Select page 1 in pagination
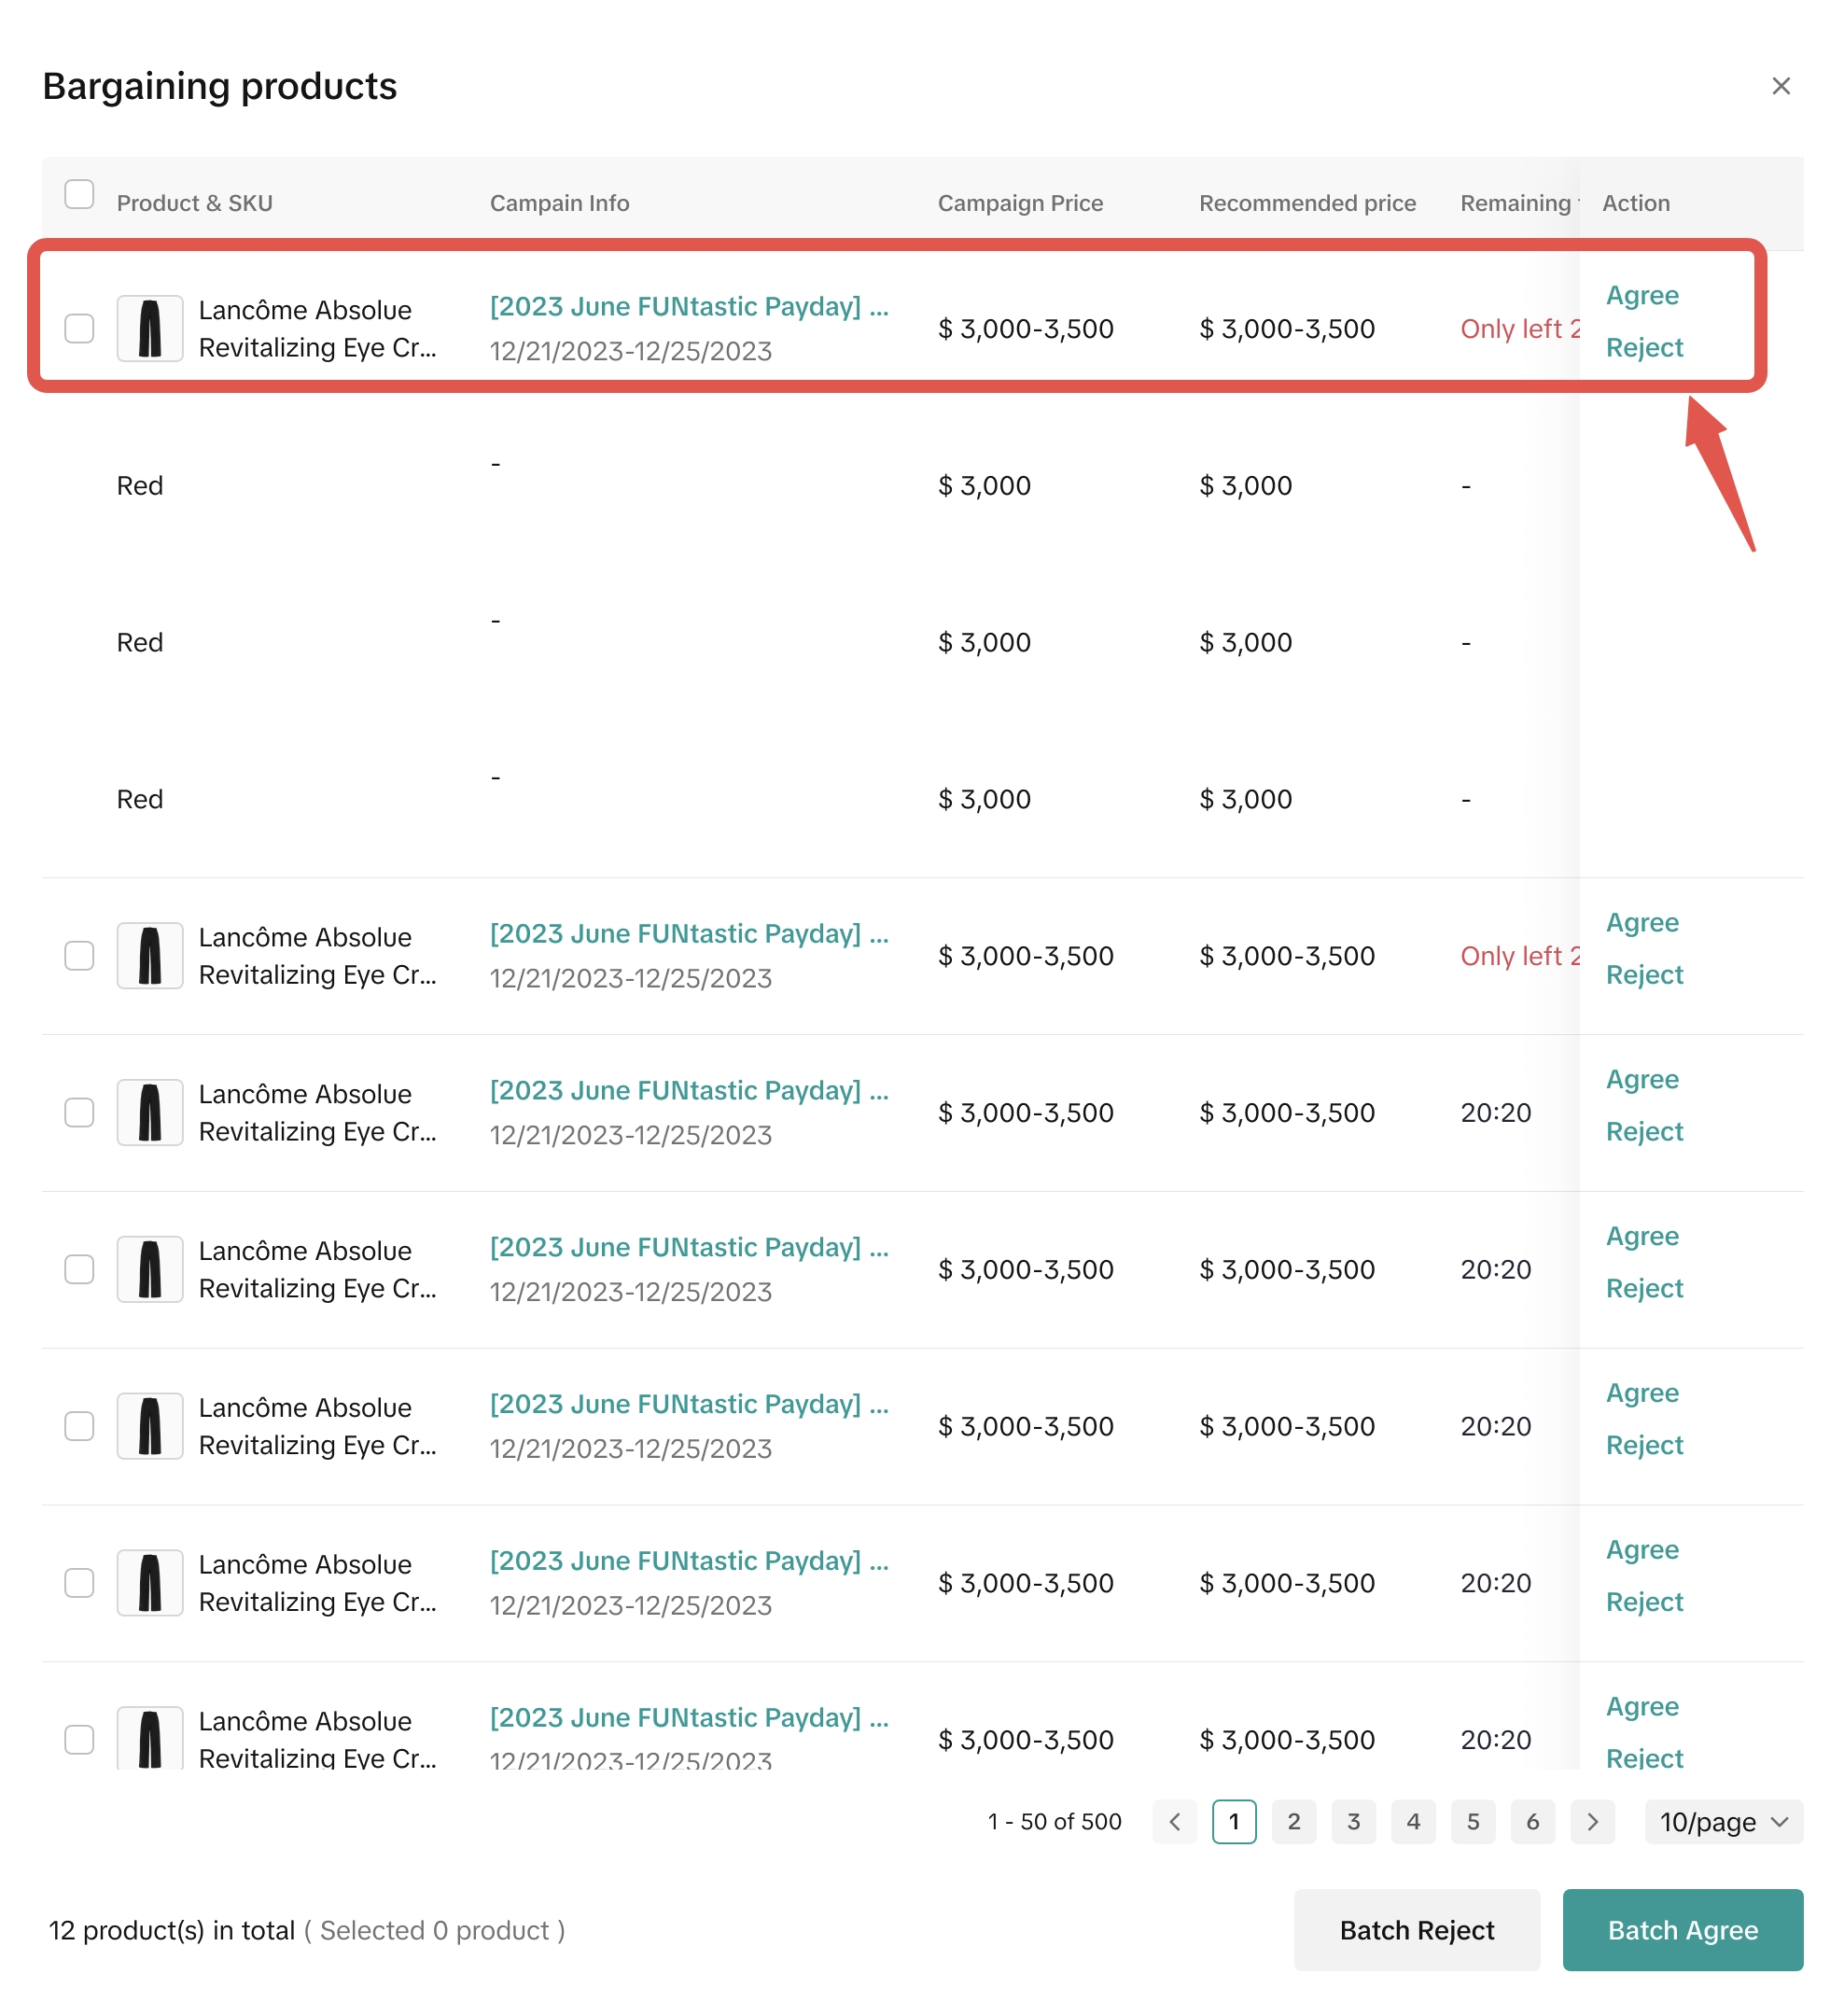The width and height of the screenshot is (1844, 2016). [1234, 1821]
